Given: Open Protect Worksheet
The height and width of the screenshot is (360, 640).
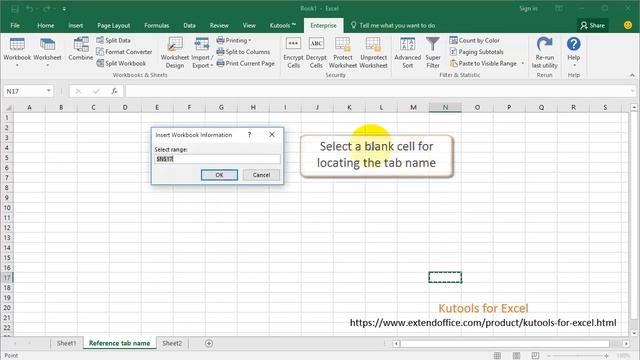Looking at the screenshot, I should click(342, 52).
